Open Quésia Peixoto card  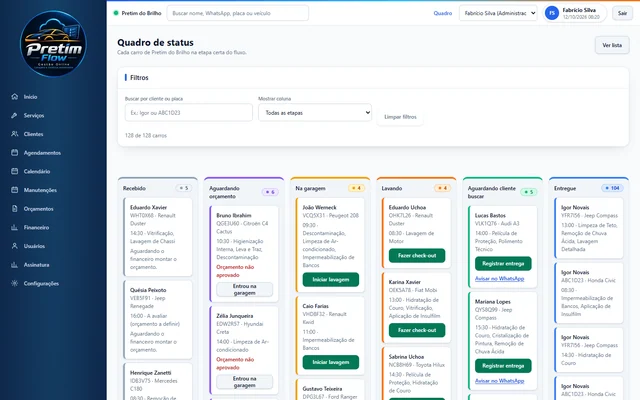[158, 320]
